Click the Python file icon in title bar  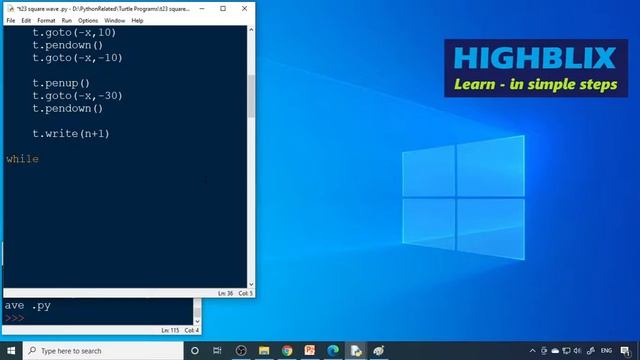(11, 9)
